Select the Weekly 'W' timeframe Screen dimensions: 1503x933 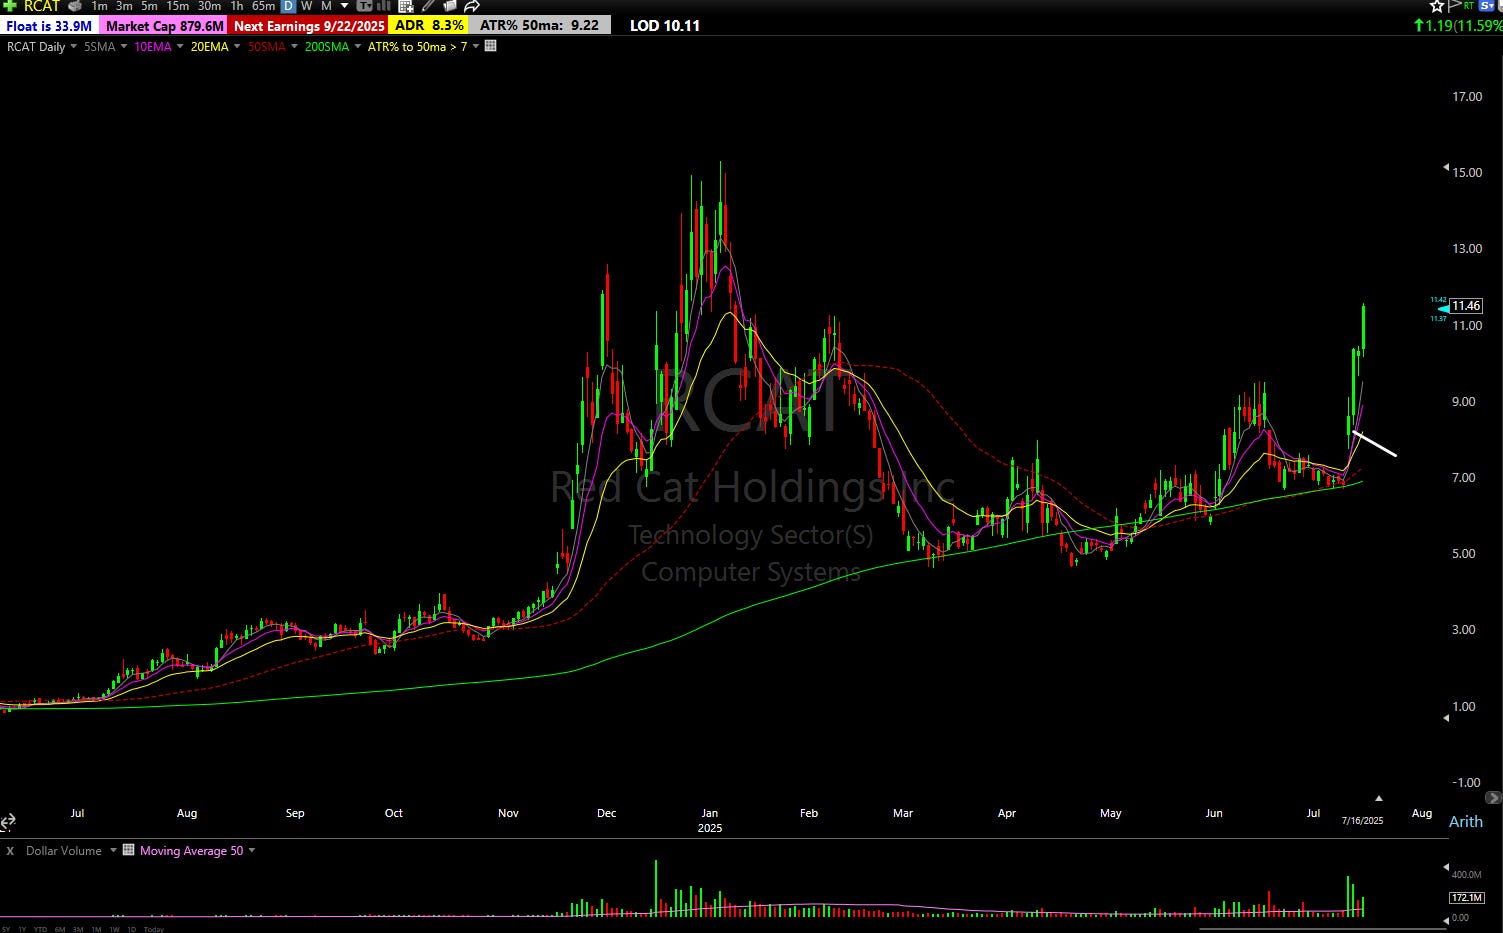pyautogui.click(x=307, y=6)
